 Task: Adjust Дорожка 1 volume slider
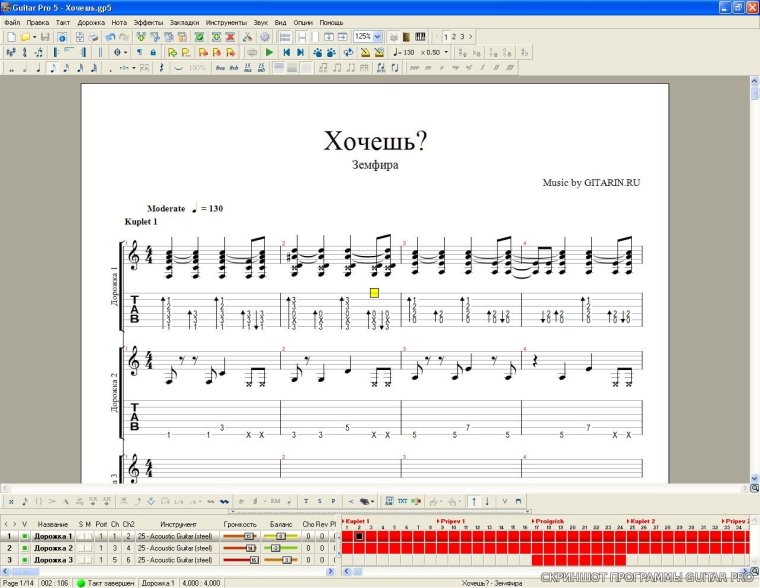tap(248, 536)
